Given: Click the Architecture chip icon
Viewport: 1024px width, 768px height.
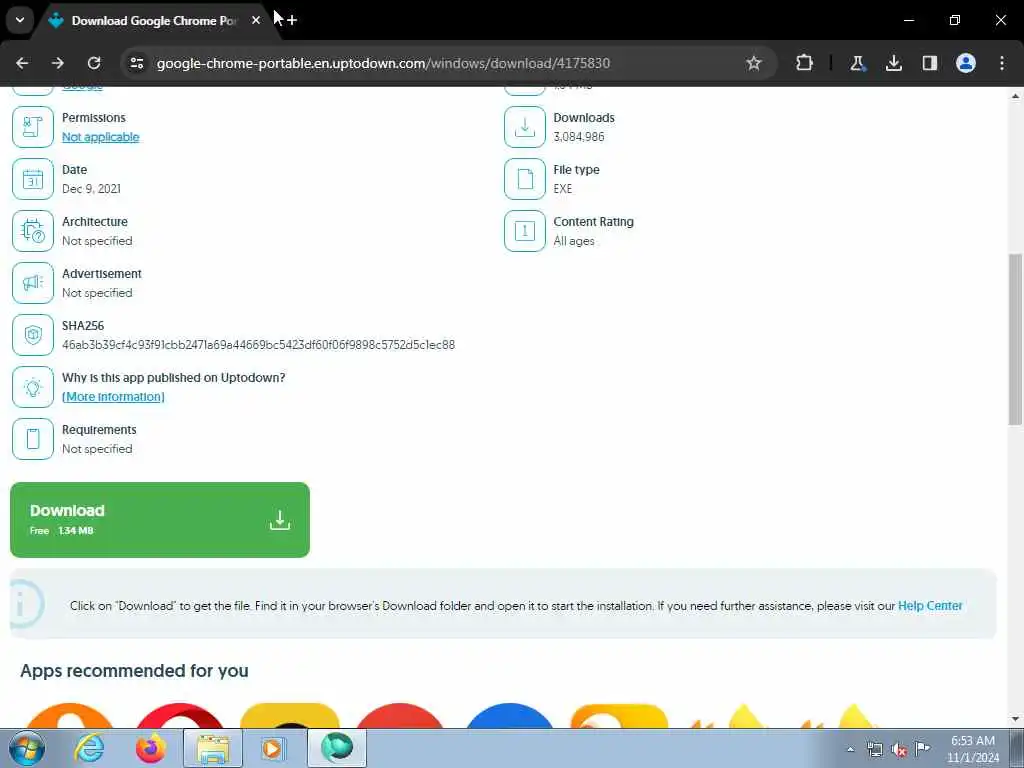Looking at the screenshot, I should pyautogui.click(x=33, y=231).
